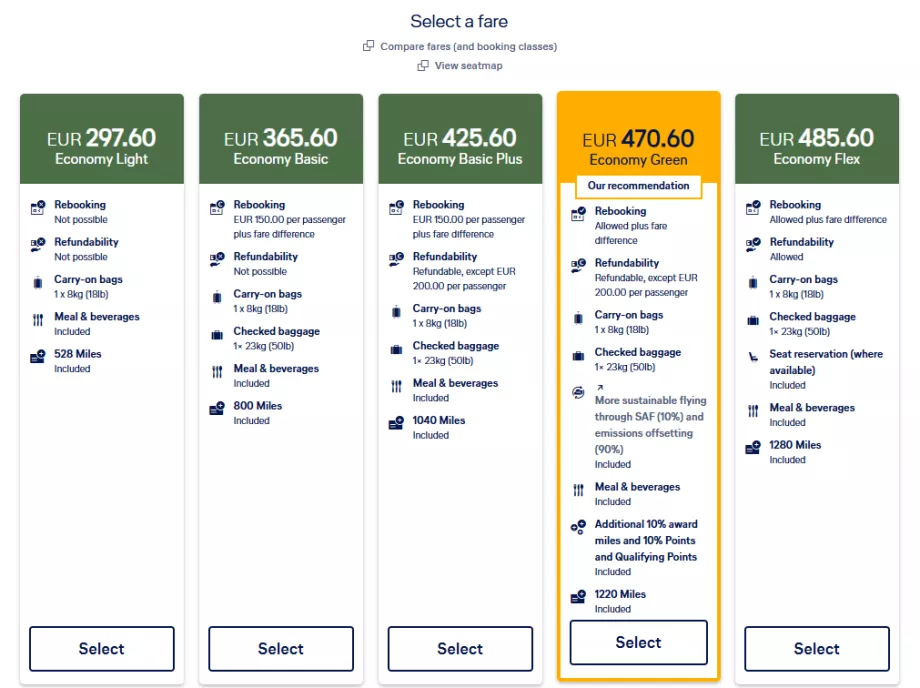Select the Economy Basic Plus fare

[460, 649]
